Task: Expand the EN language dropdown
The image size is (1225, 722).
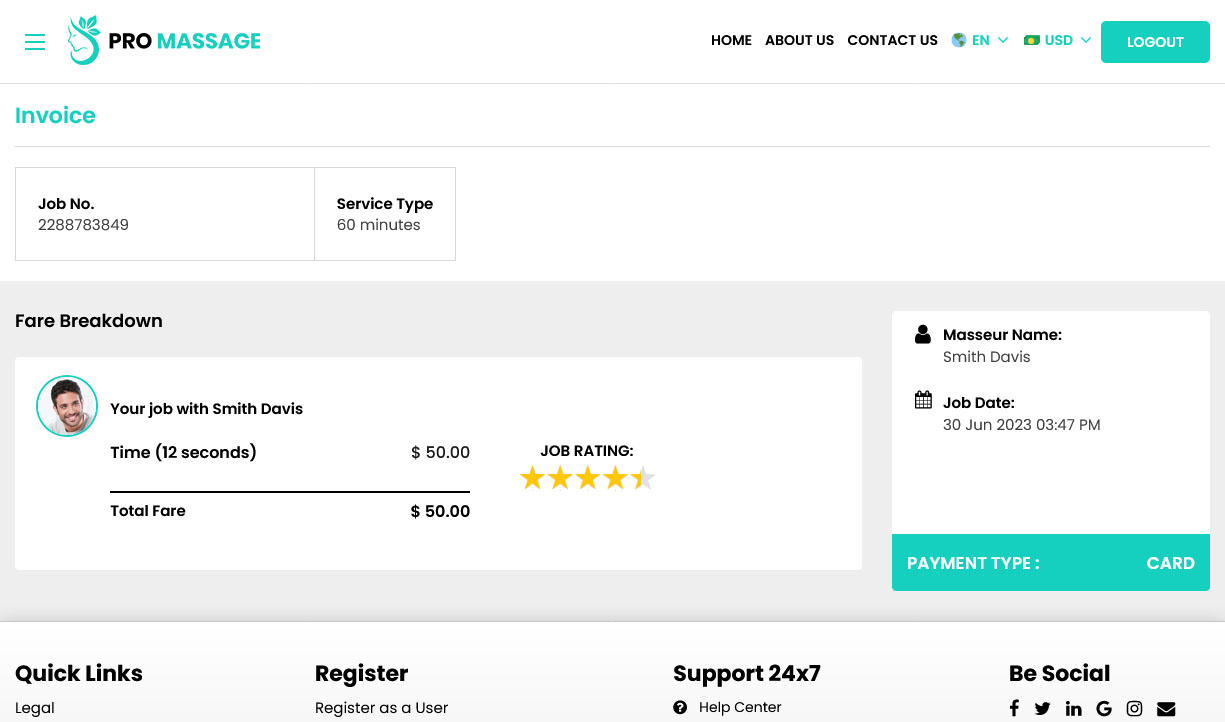Action: [x=980, y=41]
